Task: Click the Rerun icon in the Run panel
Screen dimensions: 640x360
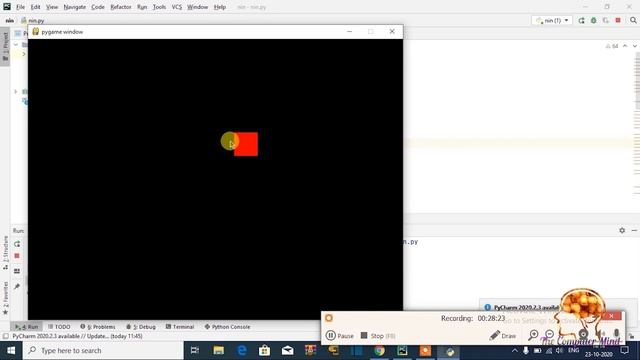Action: pos(17,244)
